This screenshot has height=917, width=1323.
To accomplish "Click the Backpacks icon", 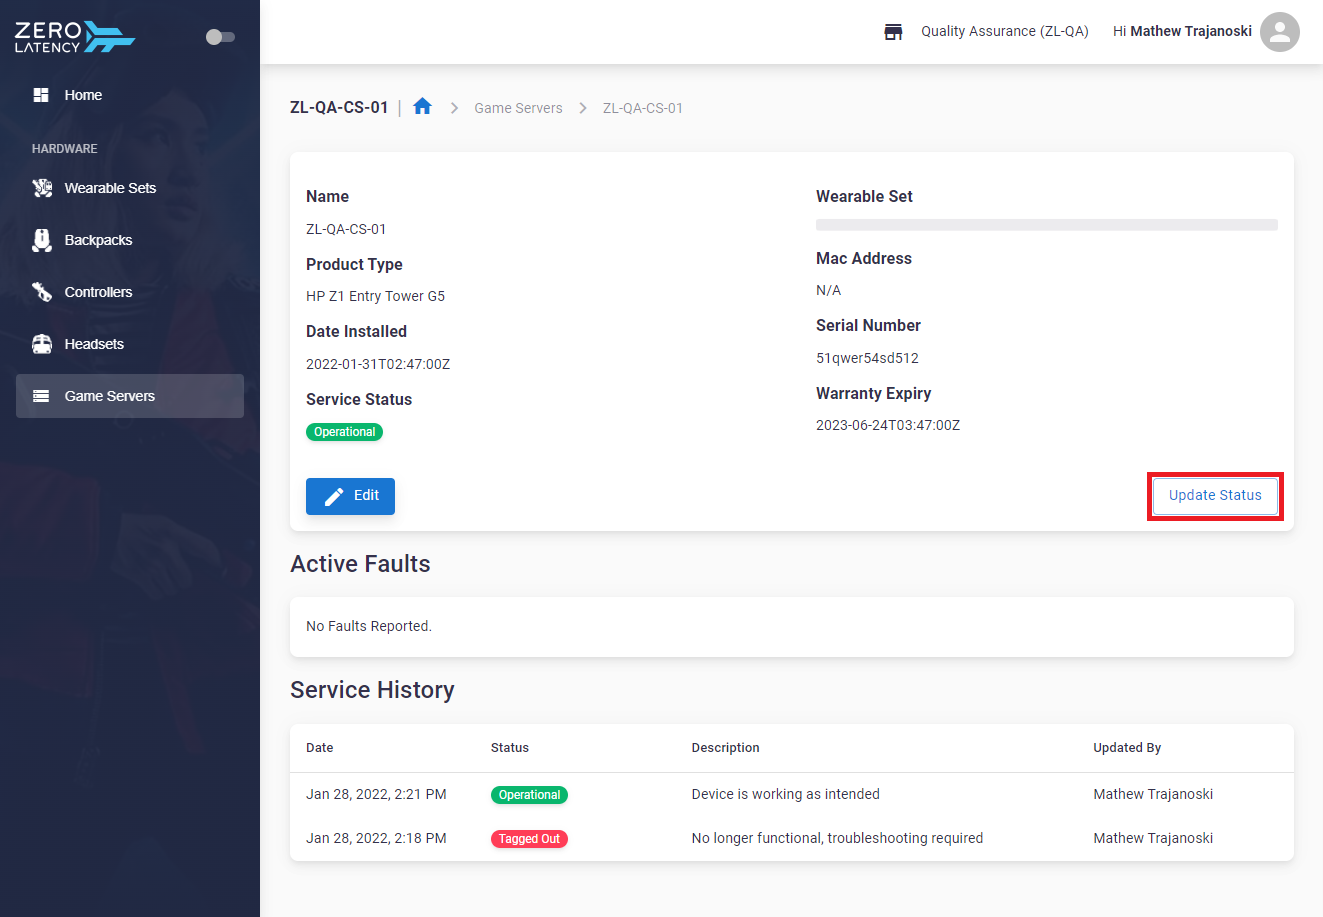I will pos(42,240).
